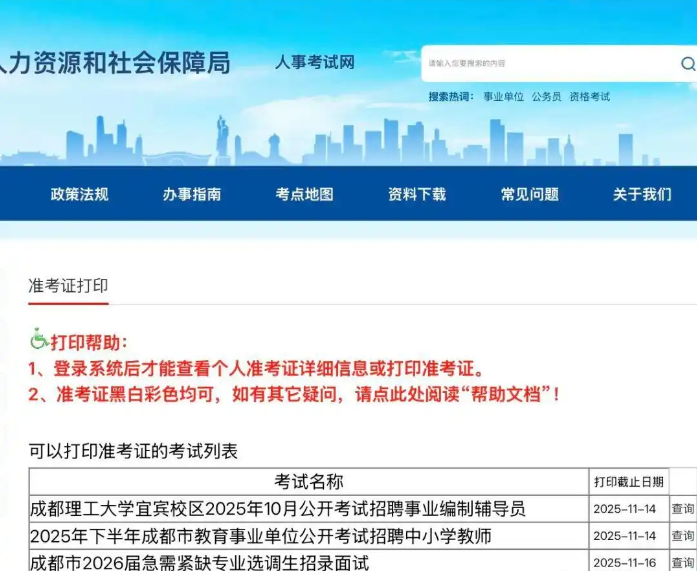Open the 政策法规 navigation menu
This screenshot has width=697, height=571.
(79, 194)
